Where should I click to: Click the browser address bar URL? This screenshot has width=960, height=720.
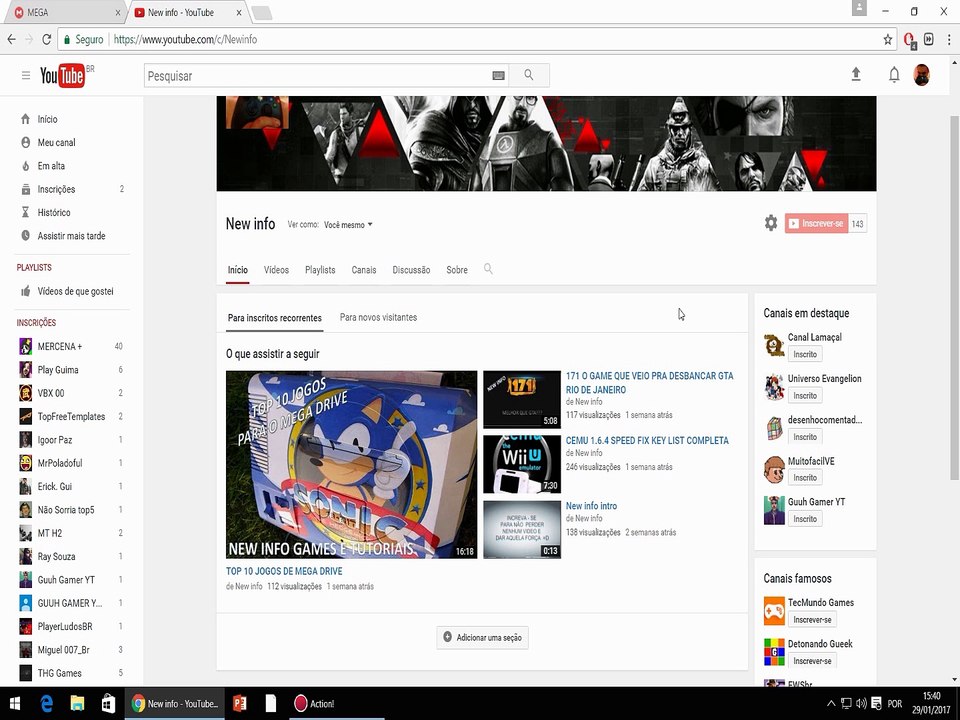coord(186,39)
